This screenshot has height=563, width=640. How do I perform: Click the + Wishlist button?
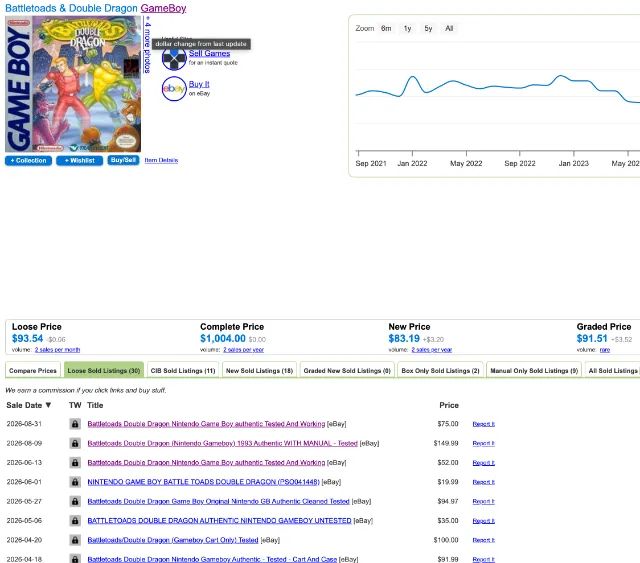pyautogui.click(x=79, y=160)
